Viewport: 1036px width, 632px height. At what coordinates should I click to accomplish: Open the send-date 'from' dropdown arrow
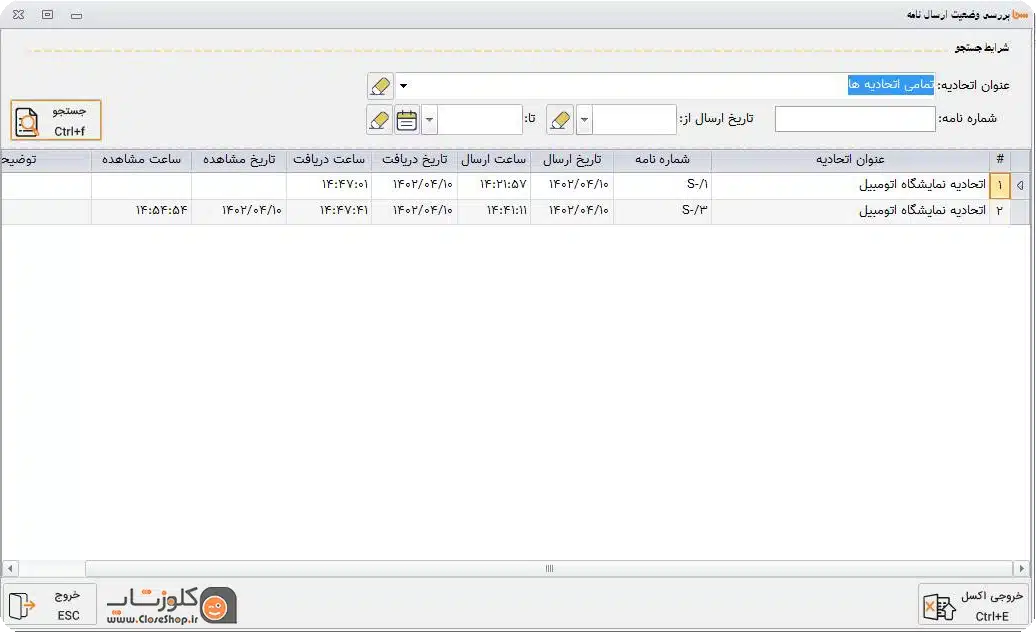point(584,120)
